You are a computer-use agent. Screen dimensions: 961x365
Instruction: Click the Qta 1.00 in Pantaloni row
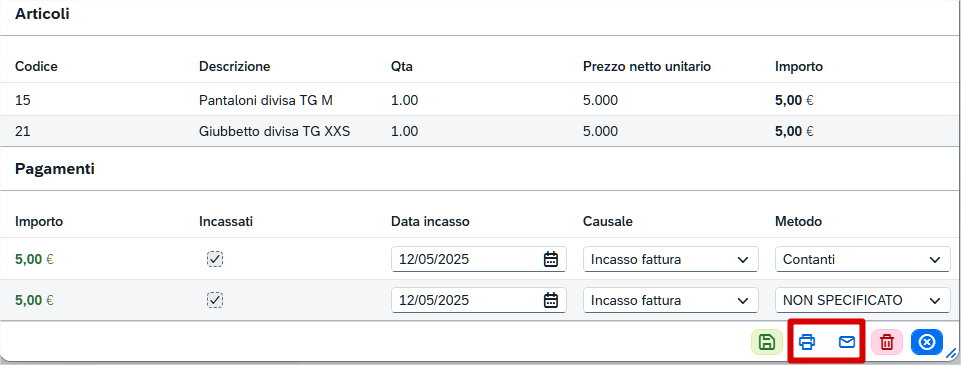405,100
